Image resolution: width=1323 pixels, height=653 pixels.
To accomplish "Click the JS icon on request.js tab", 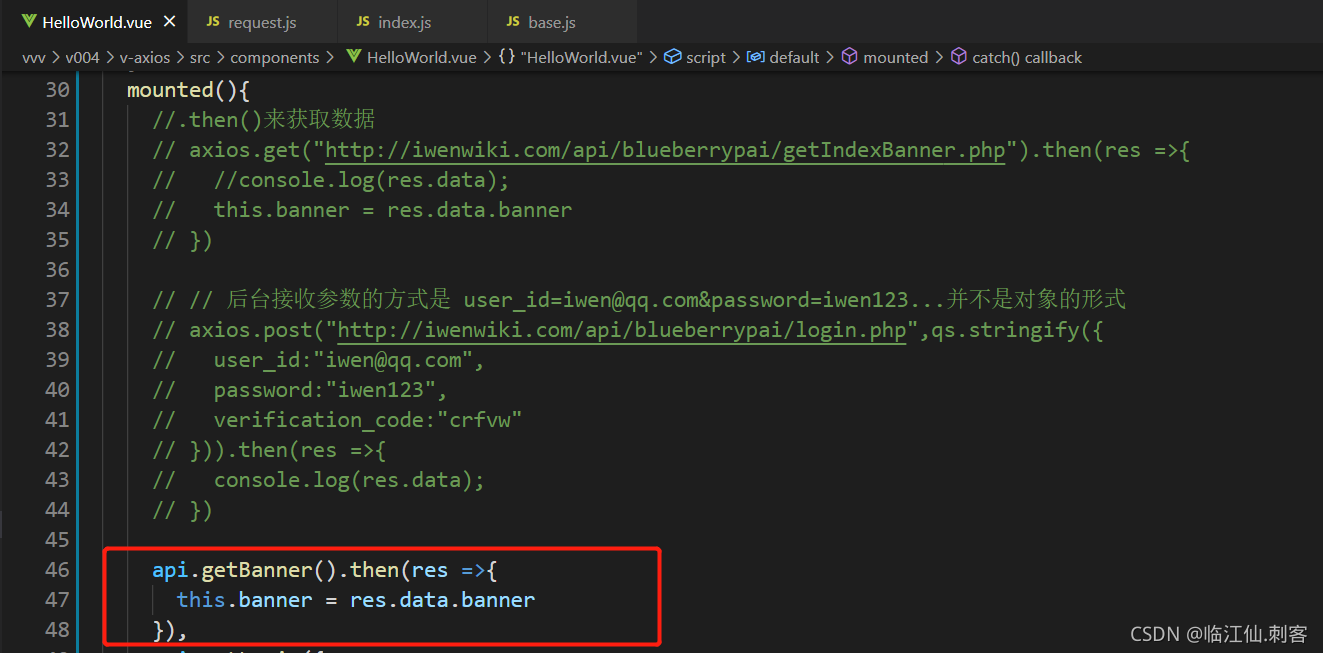I will point(213,21).
